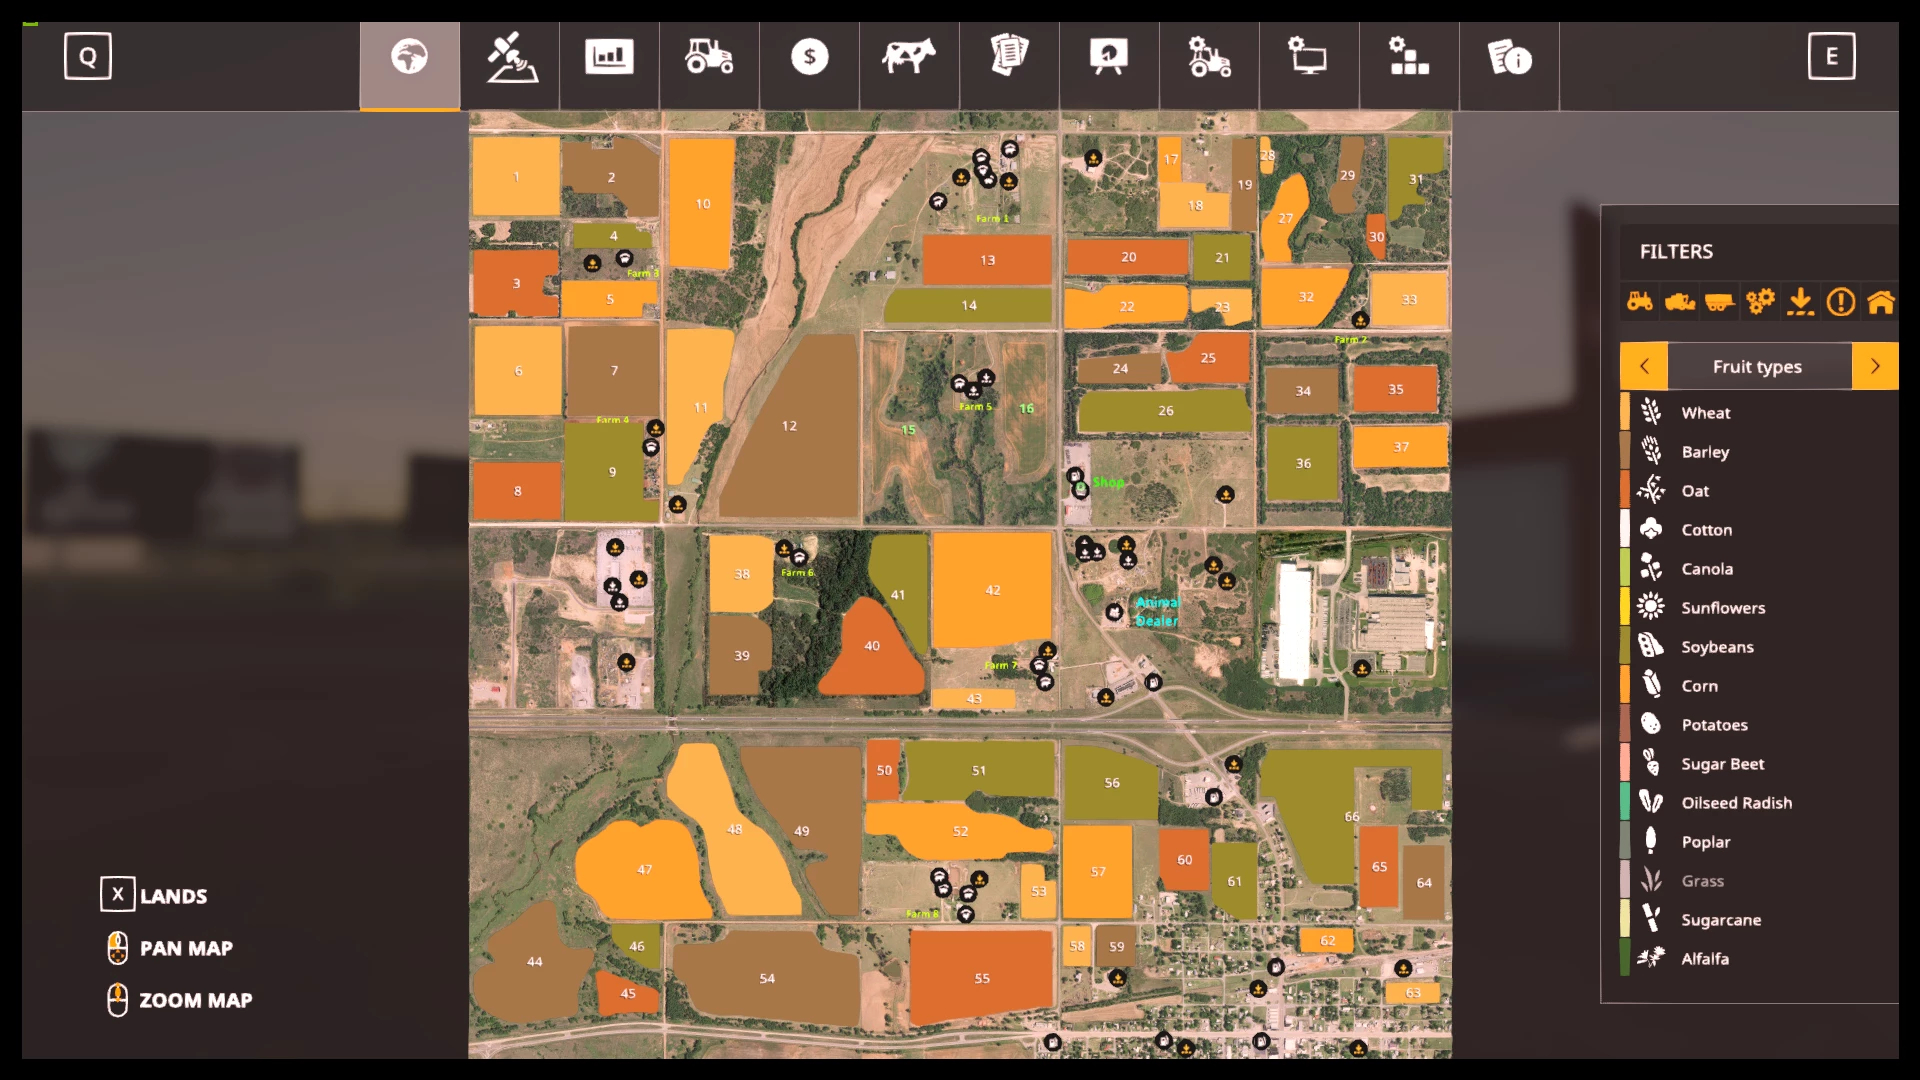Open the animals cow icon tab

pyautogui.click(x=909, y=57)
